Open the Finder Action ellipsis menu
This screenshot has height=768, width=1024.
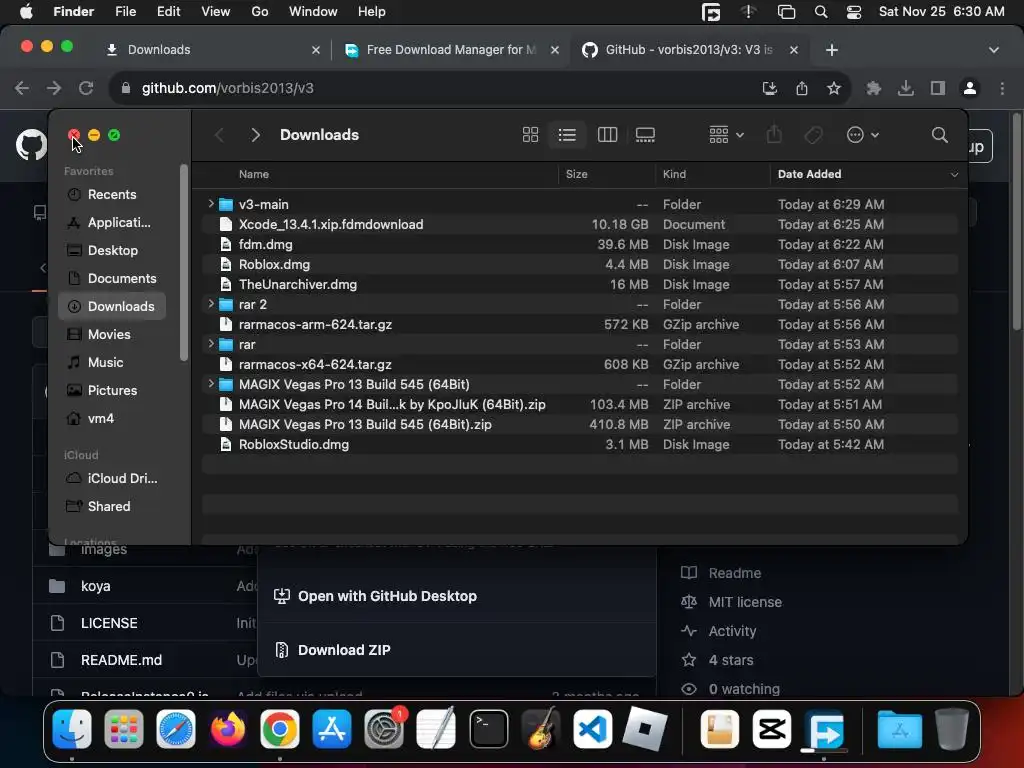tap(863, 135)
